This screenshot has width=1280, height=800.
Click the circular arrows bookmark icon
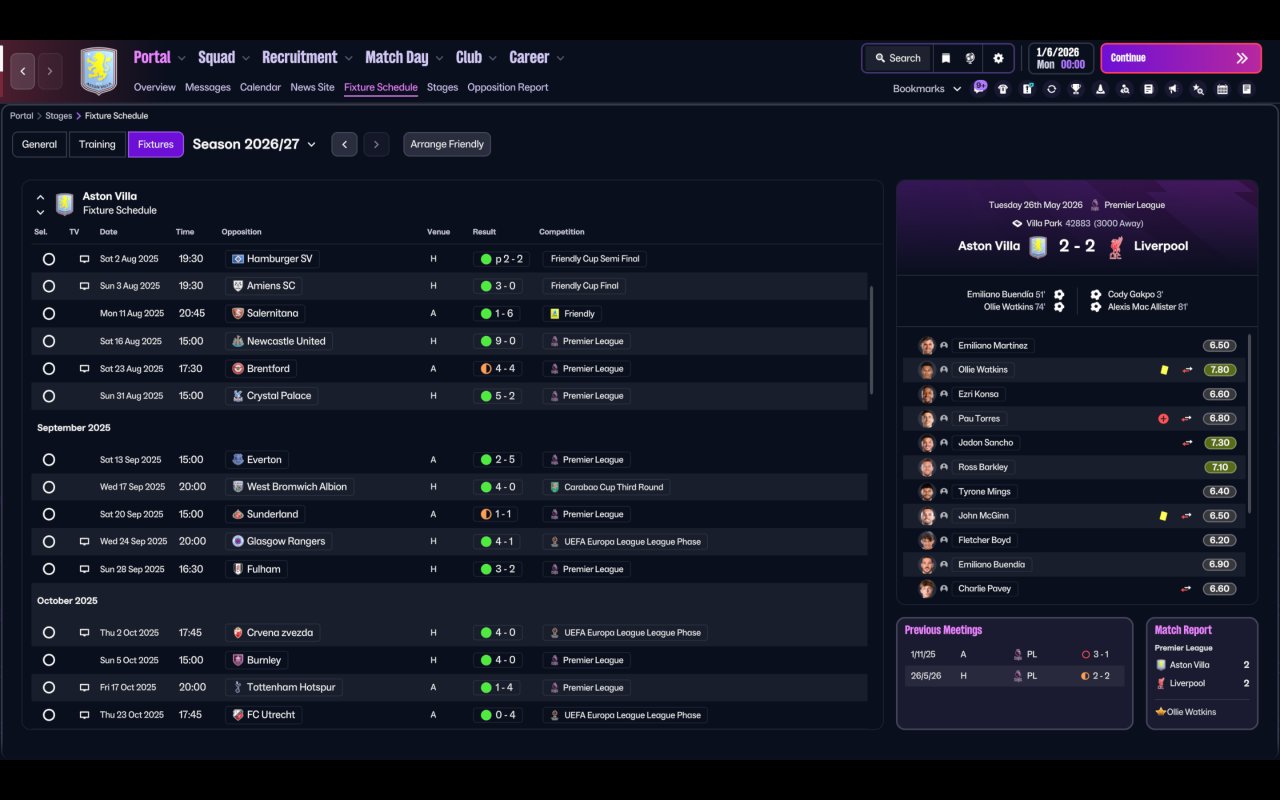point(1051,89)
